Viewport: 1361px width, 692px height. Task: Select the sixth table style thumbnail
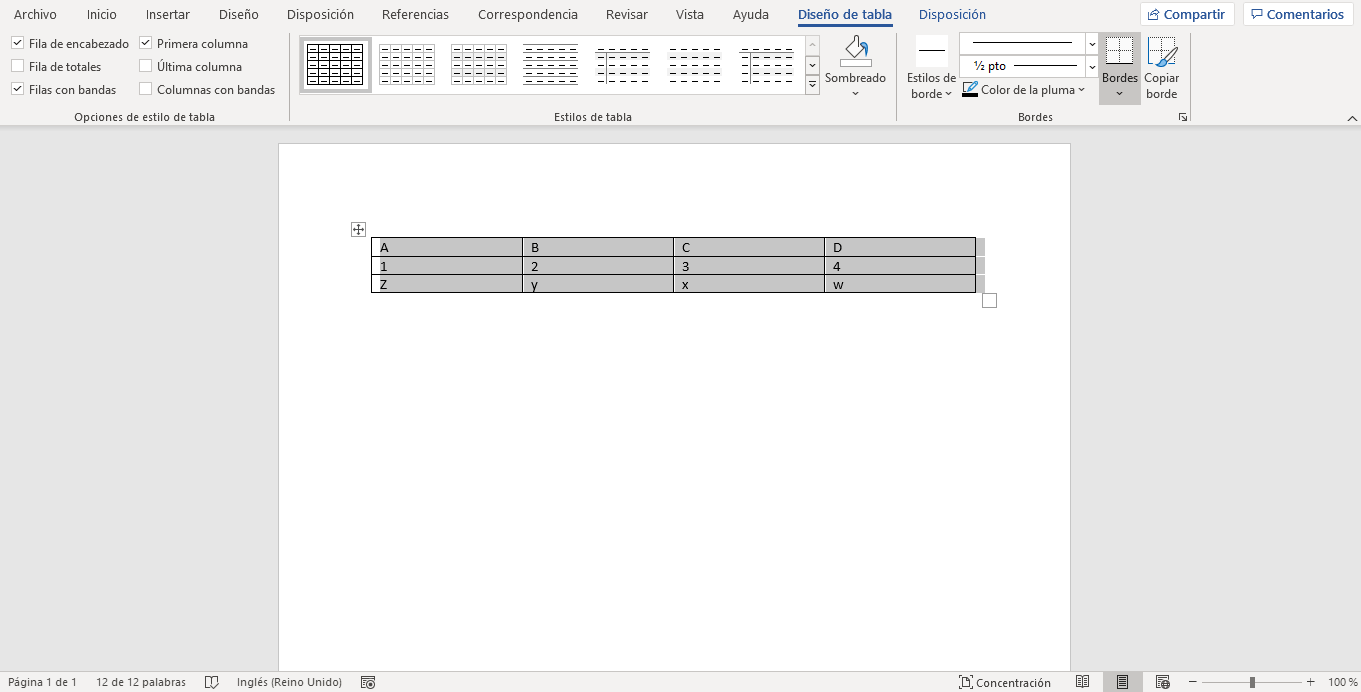click(695, 65)
